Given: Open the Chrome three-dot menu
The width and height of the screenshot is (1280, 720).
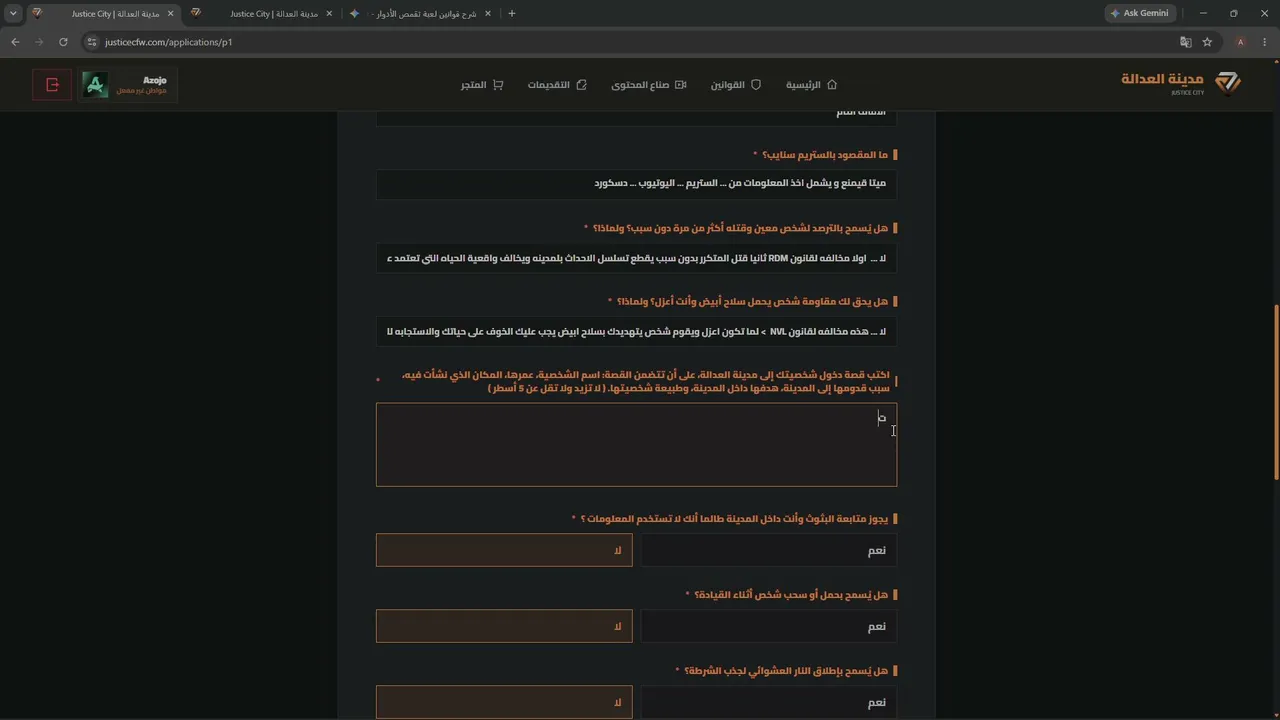Looking at the screenshot, I should coord(1264,42).
